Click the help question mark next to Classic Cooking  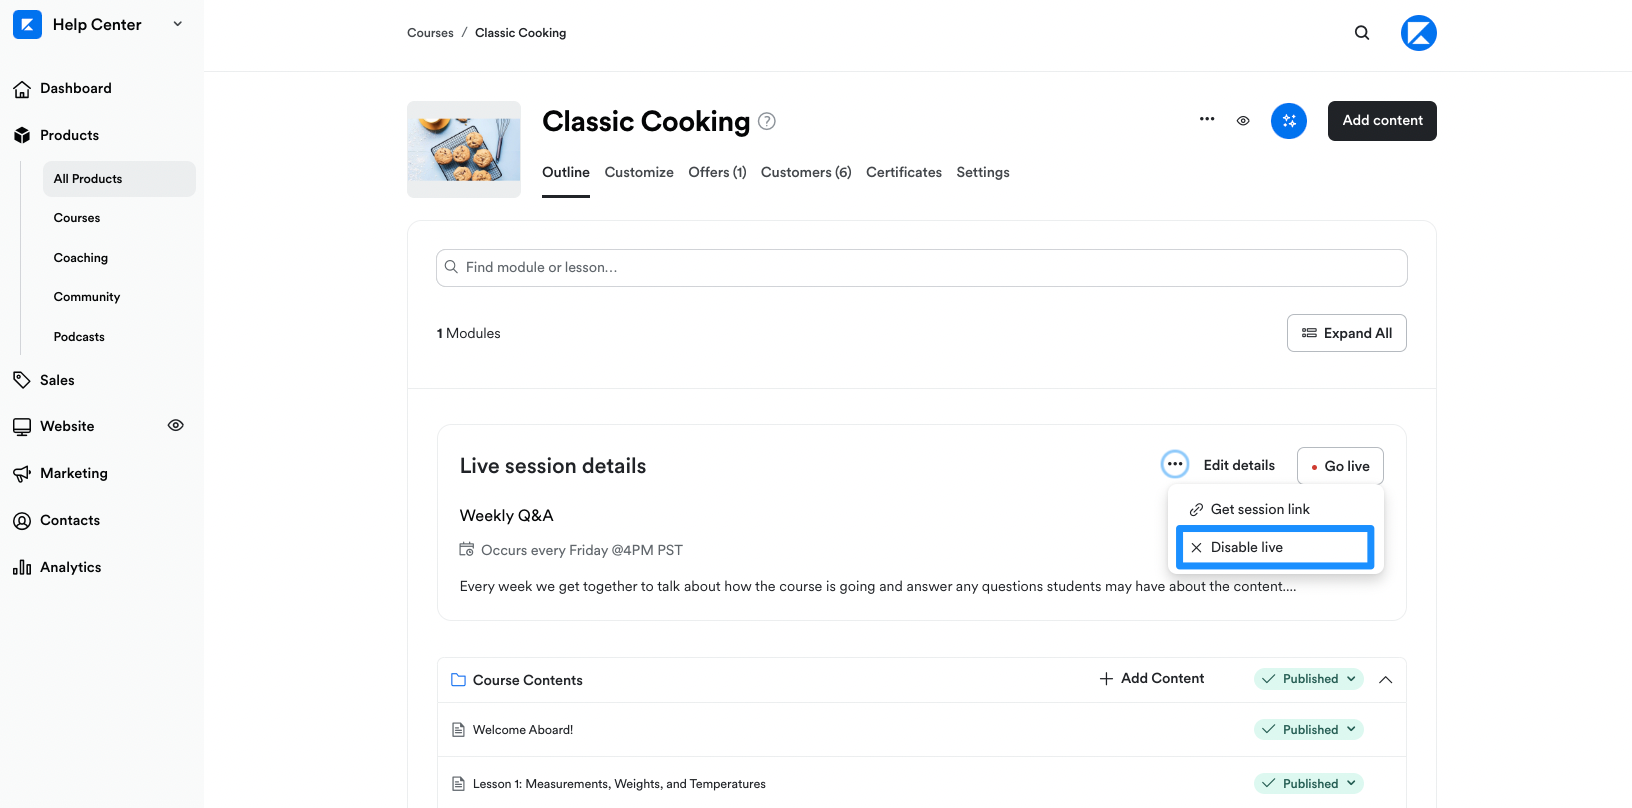(767, 121)
